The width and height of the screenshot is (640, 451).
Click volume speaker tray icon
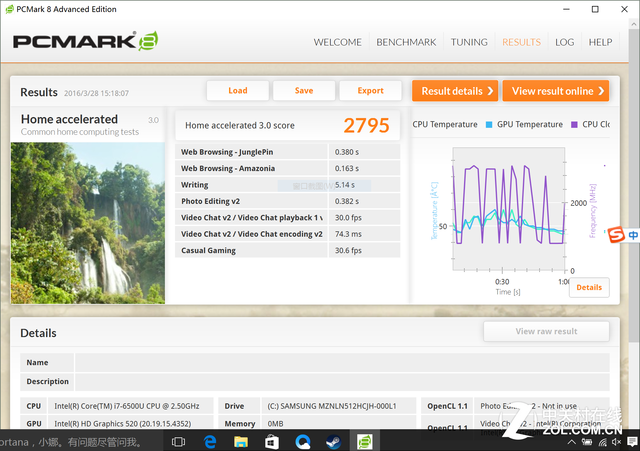(616, 442)
